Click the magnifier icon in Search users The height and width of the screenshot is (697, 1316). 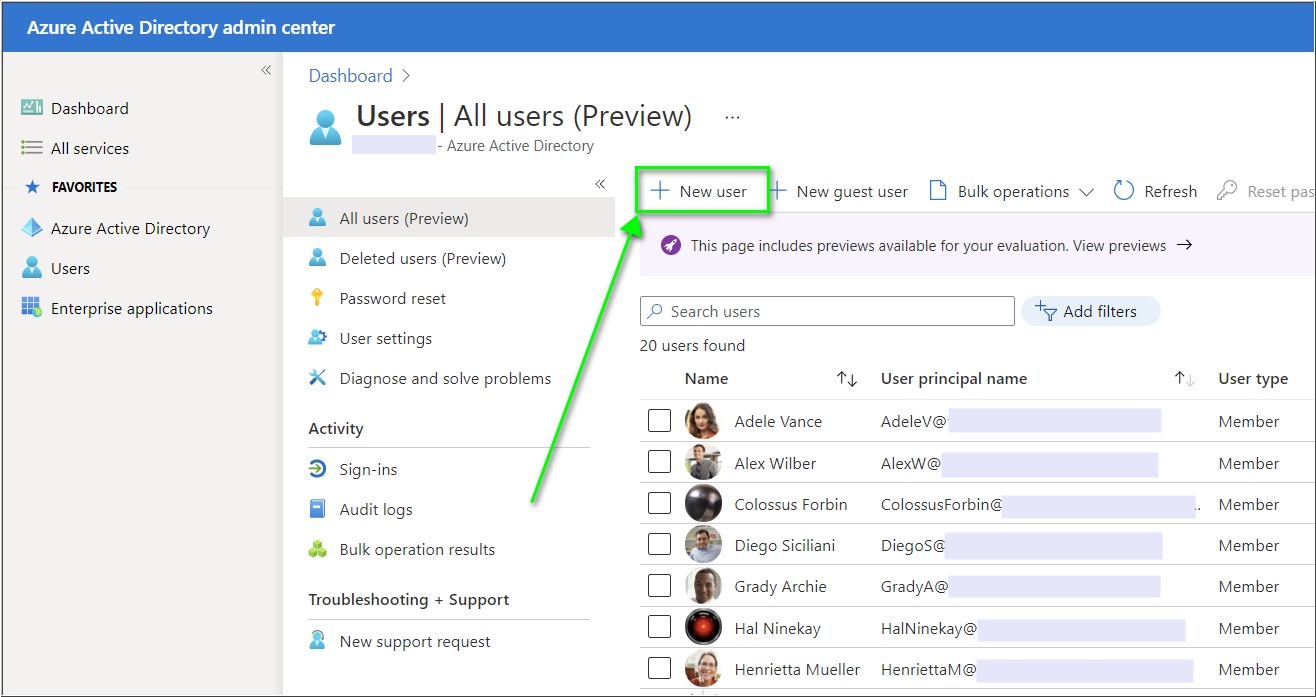pos(655,311)
